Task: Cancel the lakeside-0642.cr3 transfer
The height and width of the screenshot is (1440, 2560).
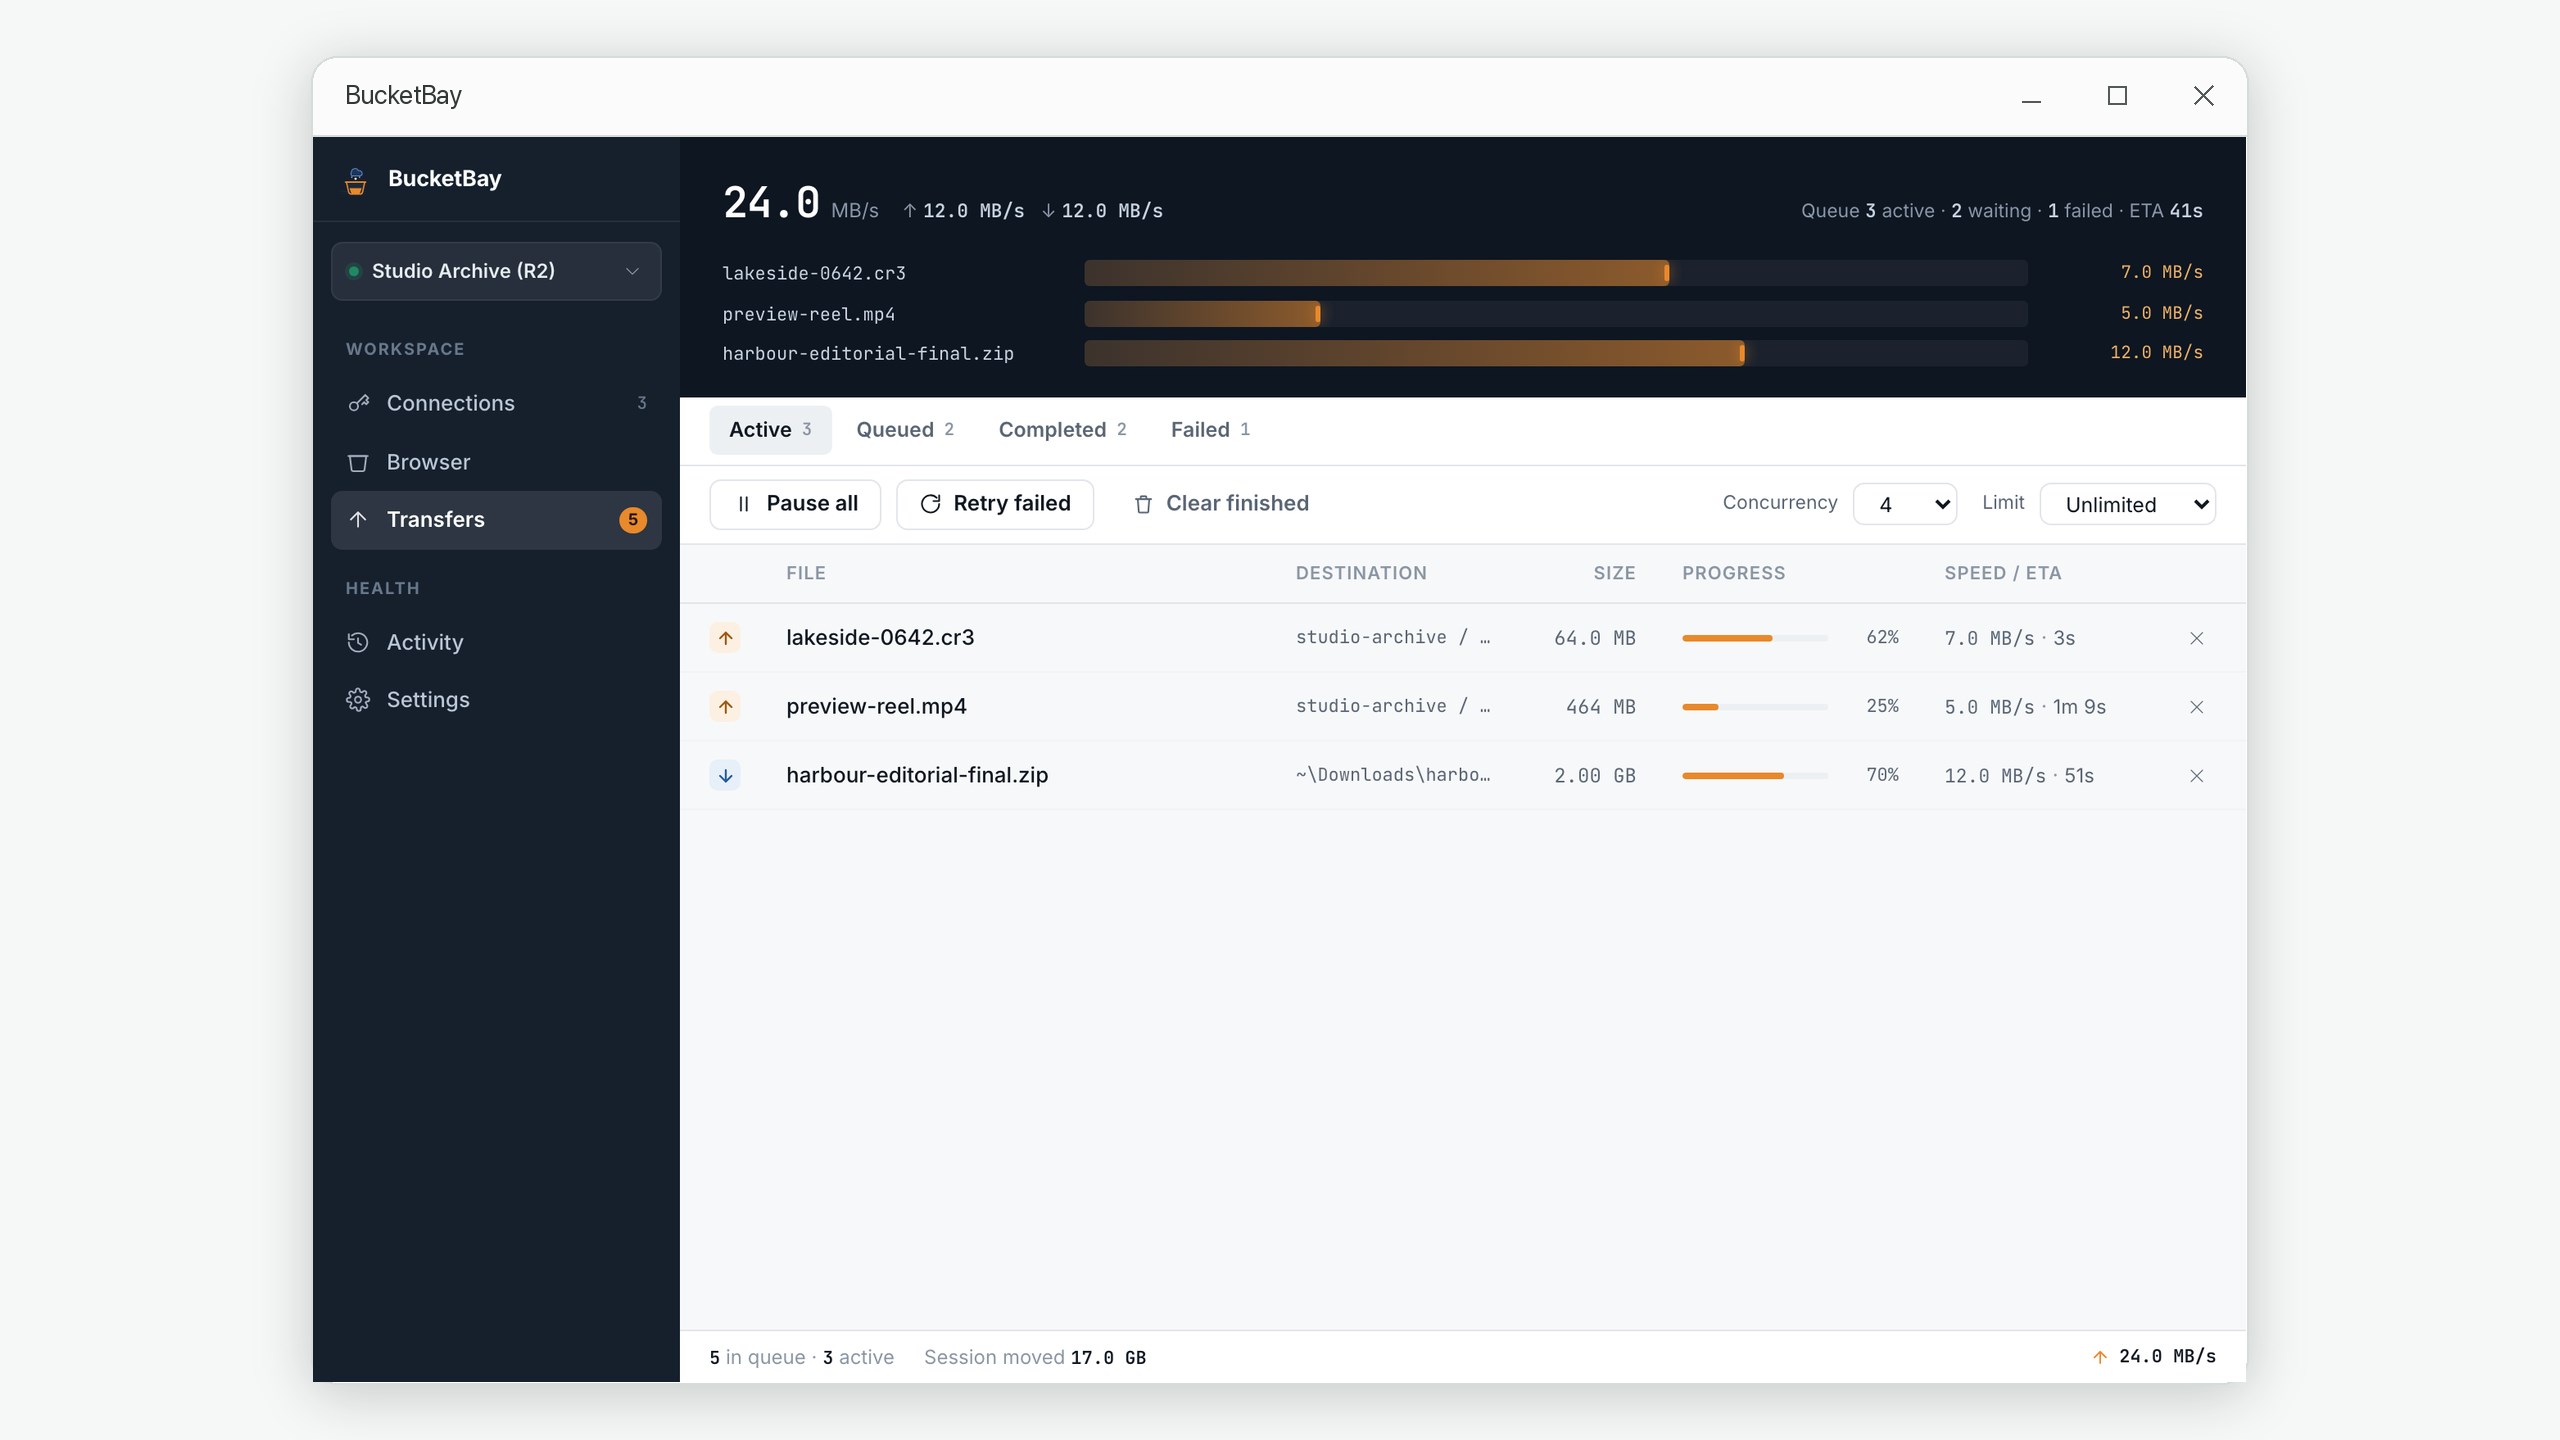Action: coord(2196,638)
